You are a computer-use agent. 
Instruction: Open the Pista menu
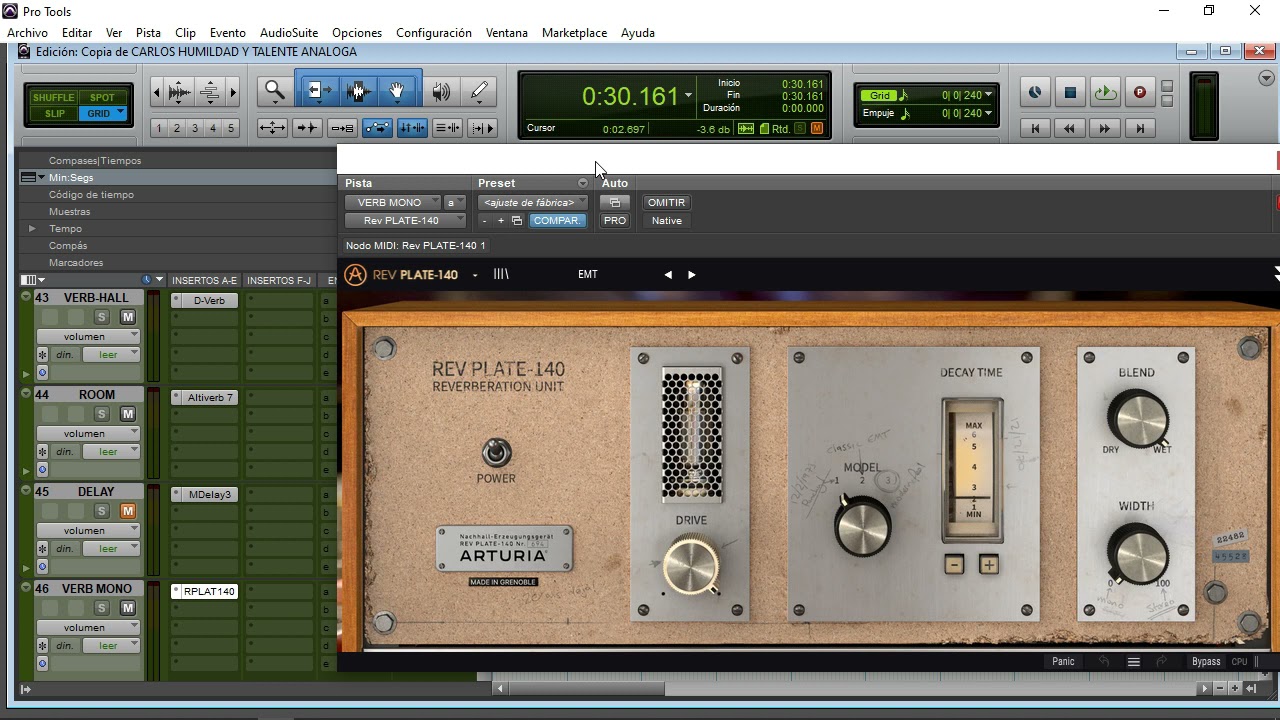coord(148,33)
